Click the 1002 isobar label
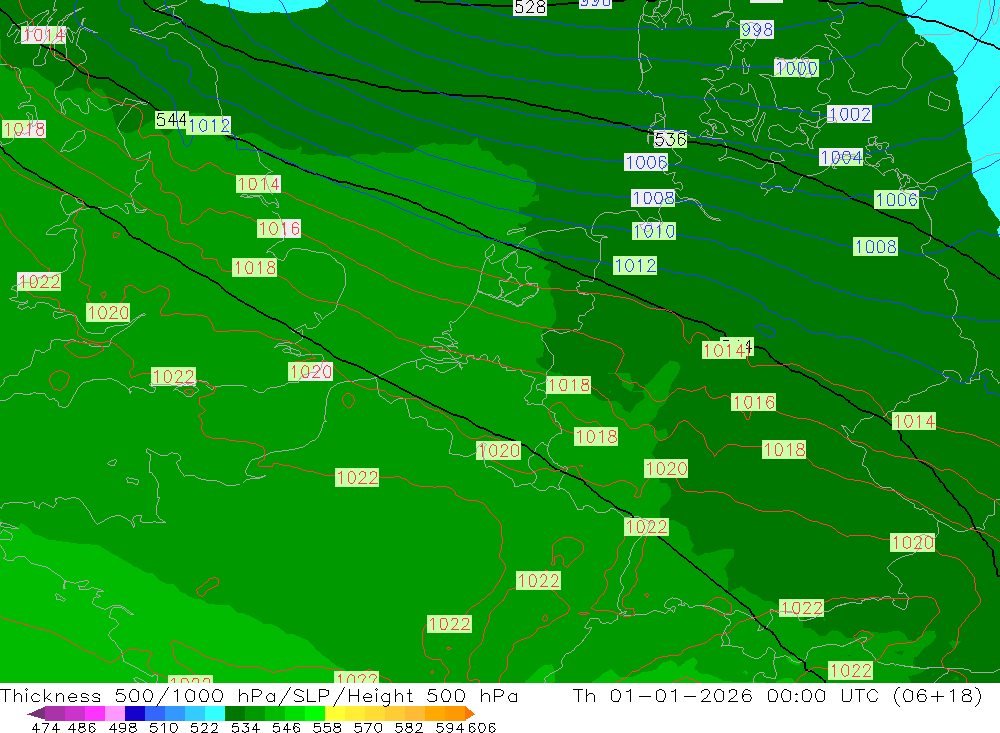Image resolution: width=1000 pixels, height=733 pixels. pyautogui.click(x=849, y=114)
